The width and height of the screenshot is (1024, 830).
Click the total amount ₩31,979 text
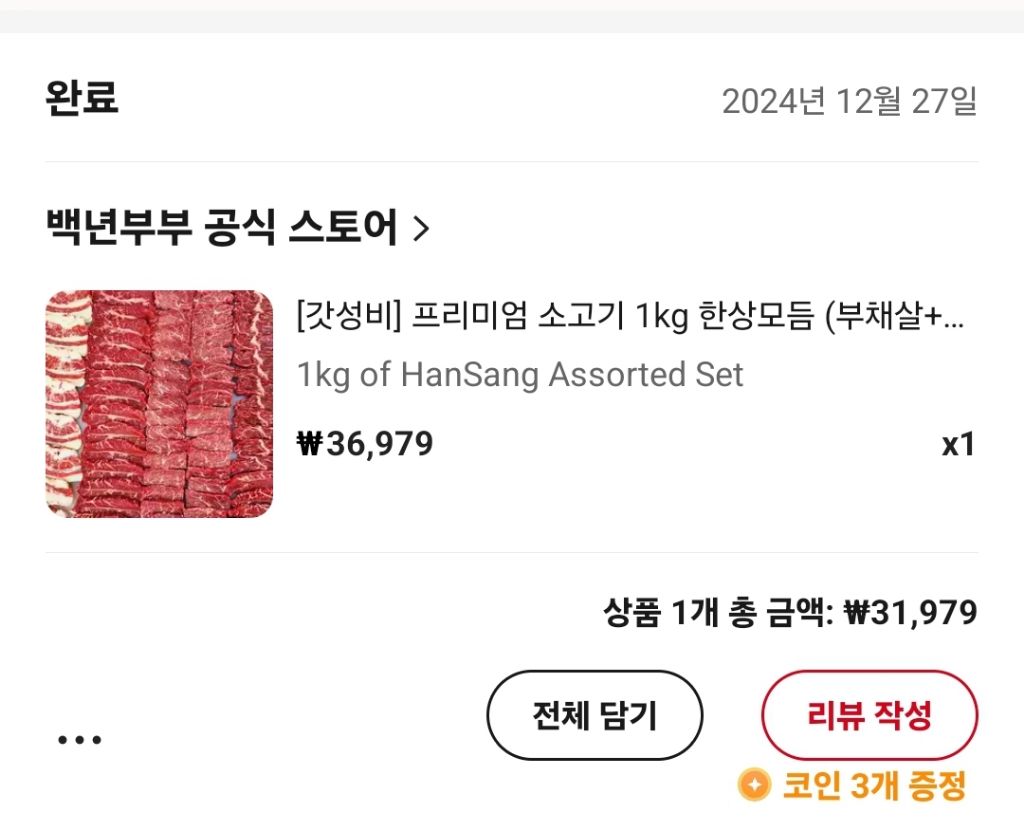coord(912,614)
